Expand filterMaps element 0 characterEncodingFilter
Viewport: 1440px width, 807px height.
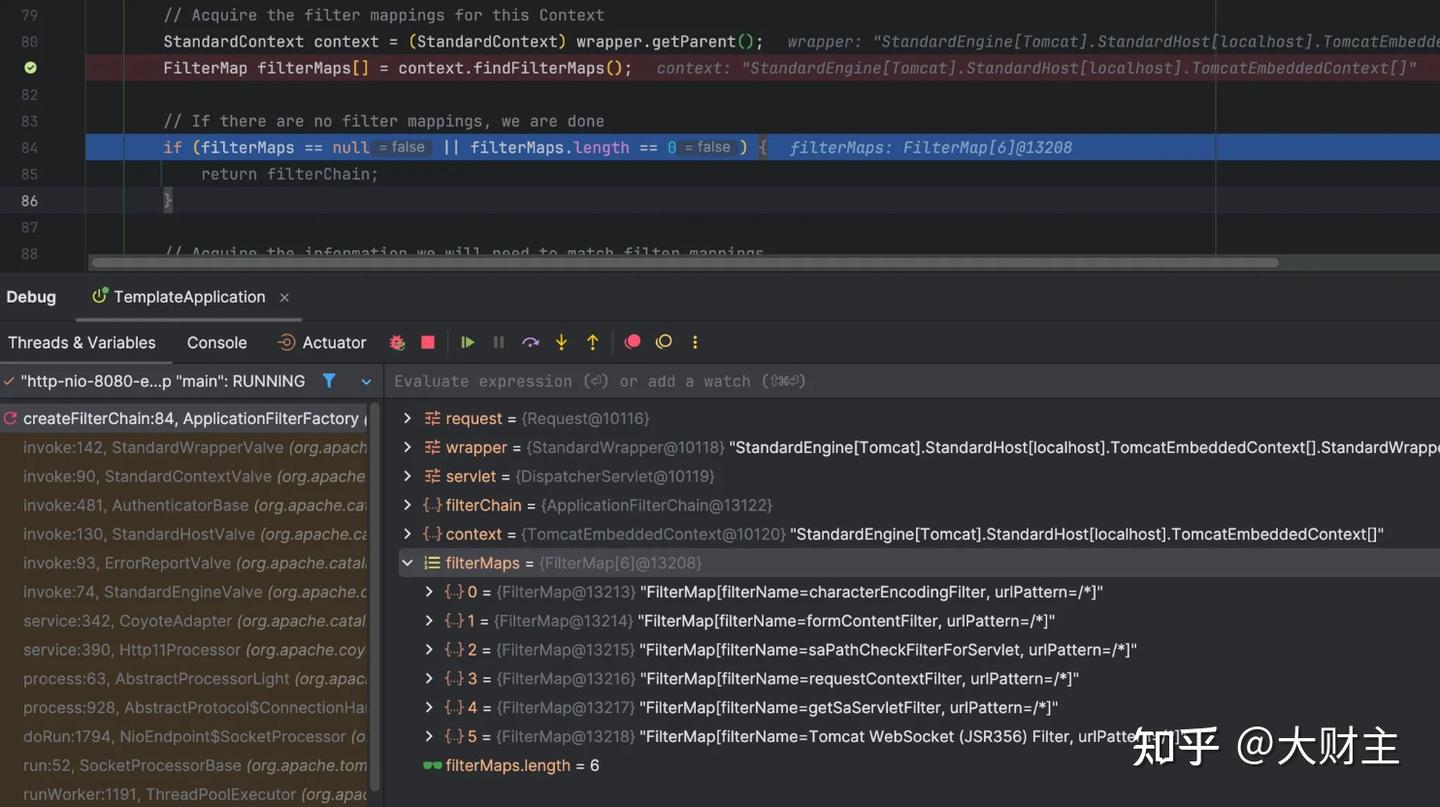pos(429,592)
